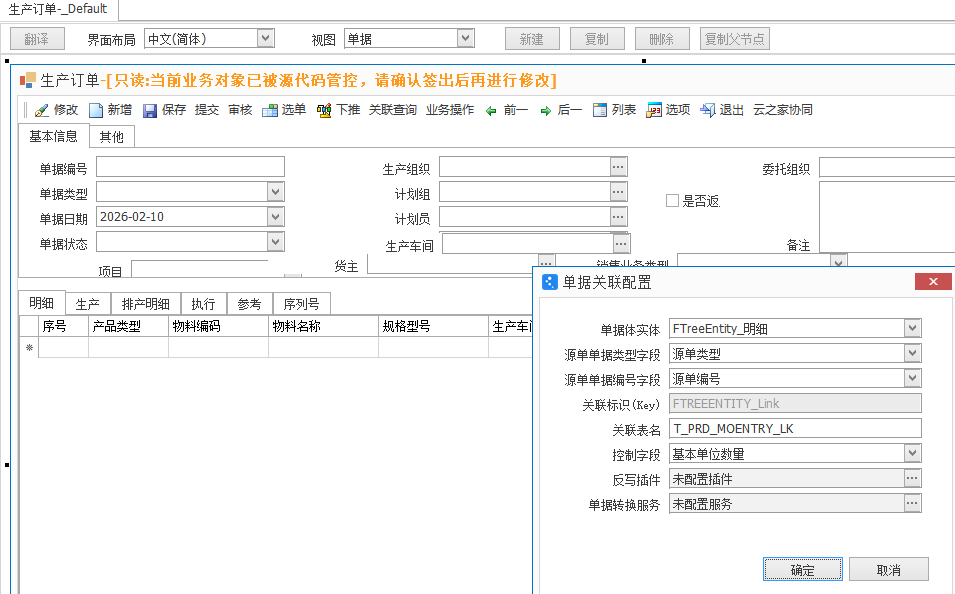The width and height of the screenshot is (955, 594).
Task: Click the 下推 (Push down) toolbar icon
Action: click(324, 111)
